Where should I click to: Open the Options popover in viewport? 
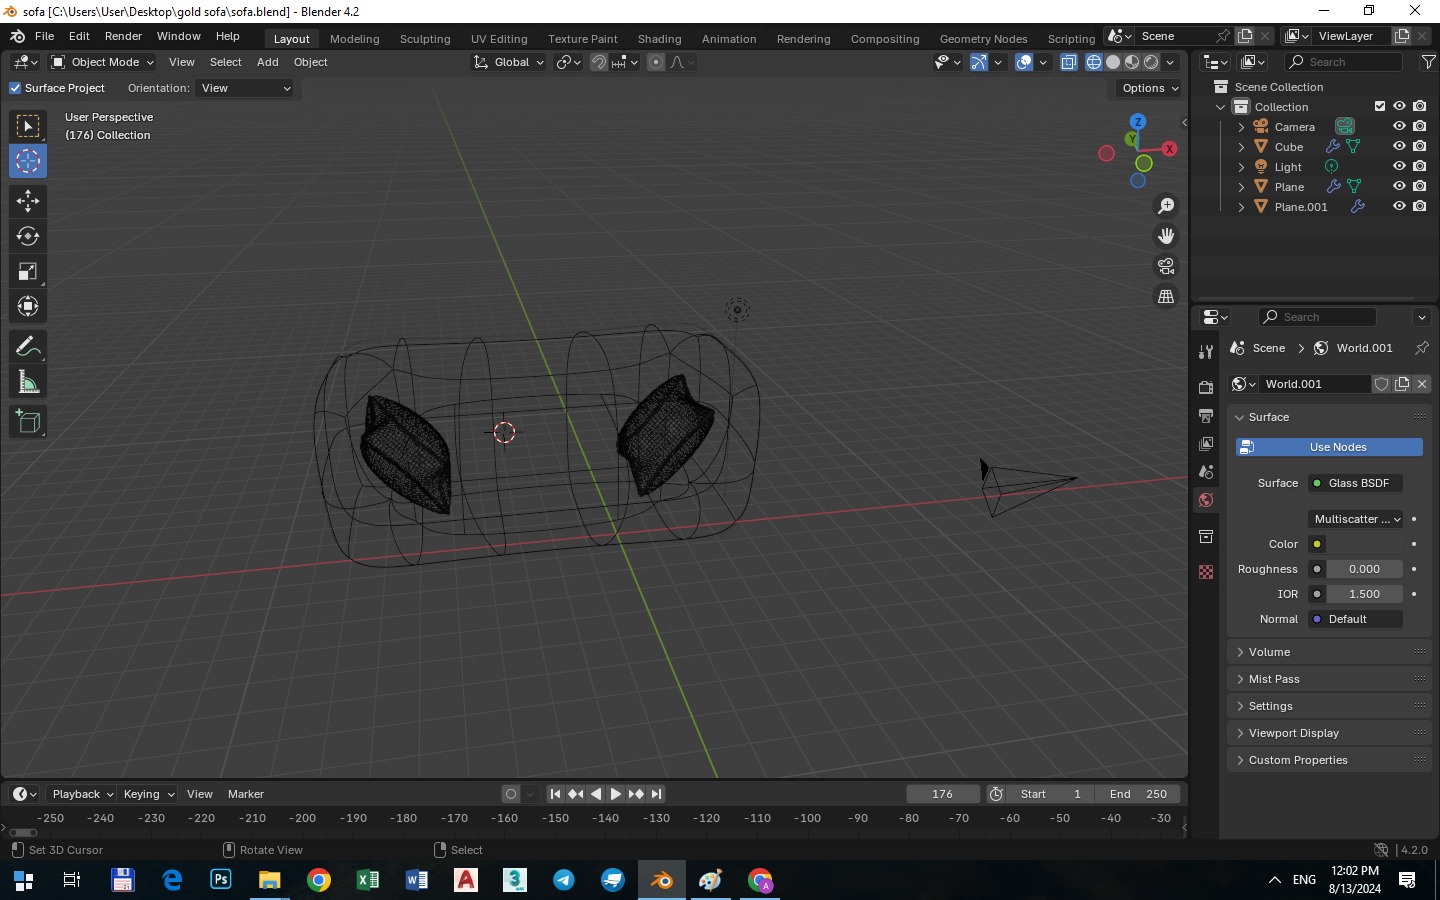pos(1150,88)
